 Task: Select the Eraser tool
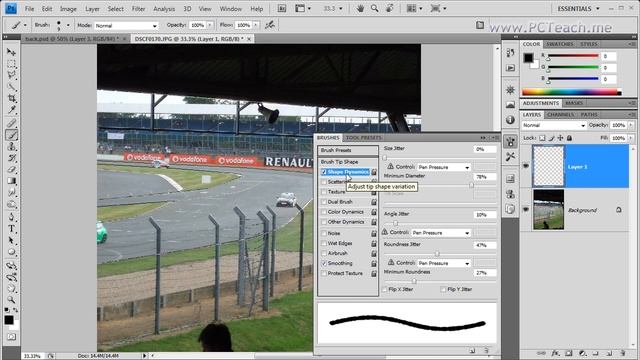[x=11, y=169]
